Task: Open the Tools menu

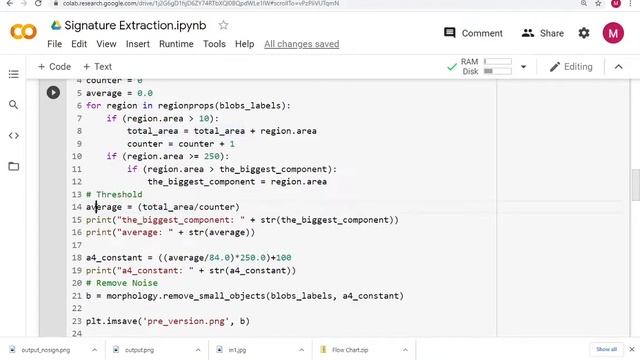Action: [x=214, y=44]
